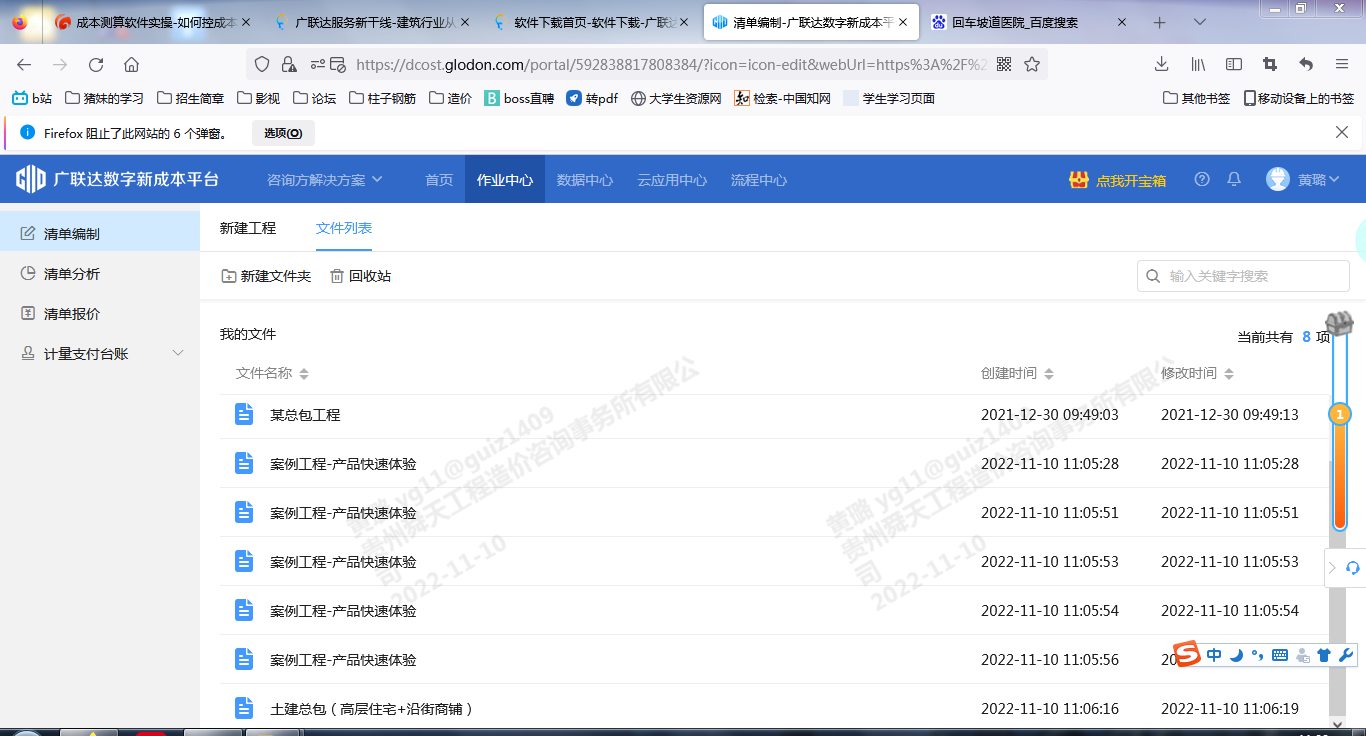The width and height of the screenshot is (1366, 736).
Task: Open the browser home page icon
Action: [x=131, y=64]
